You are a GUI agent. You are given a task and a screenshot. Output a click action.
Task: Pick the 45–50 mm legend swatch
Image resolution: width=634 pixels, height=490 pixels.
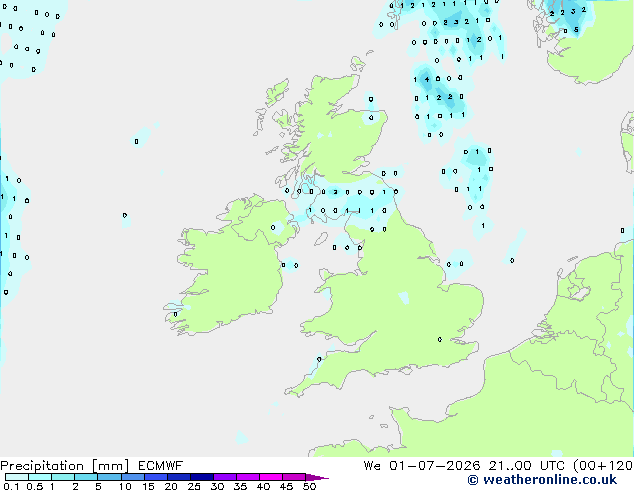coord(294,477)
